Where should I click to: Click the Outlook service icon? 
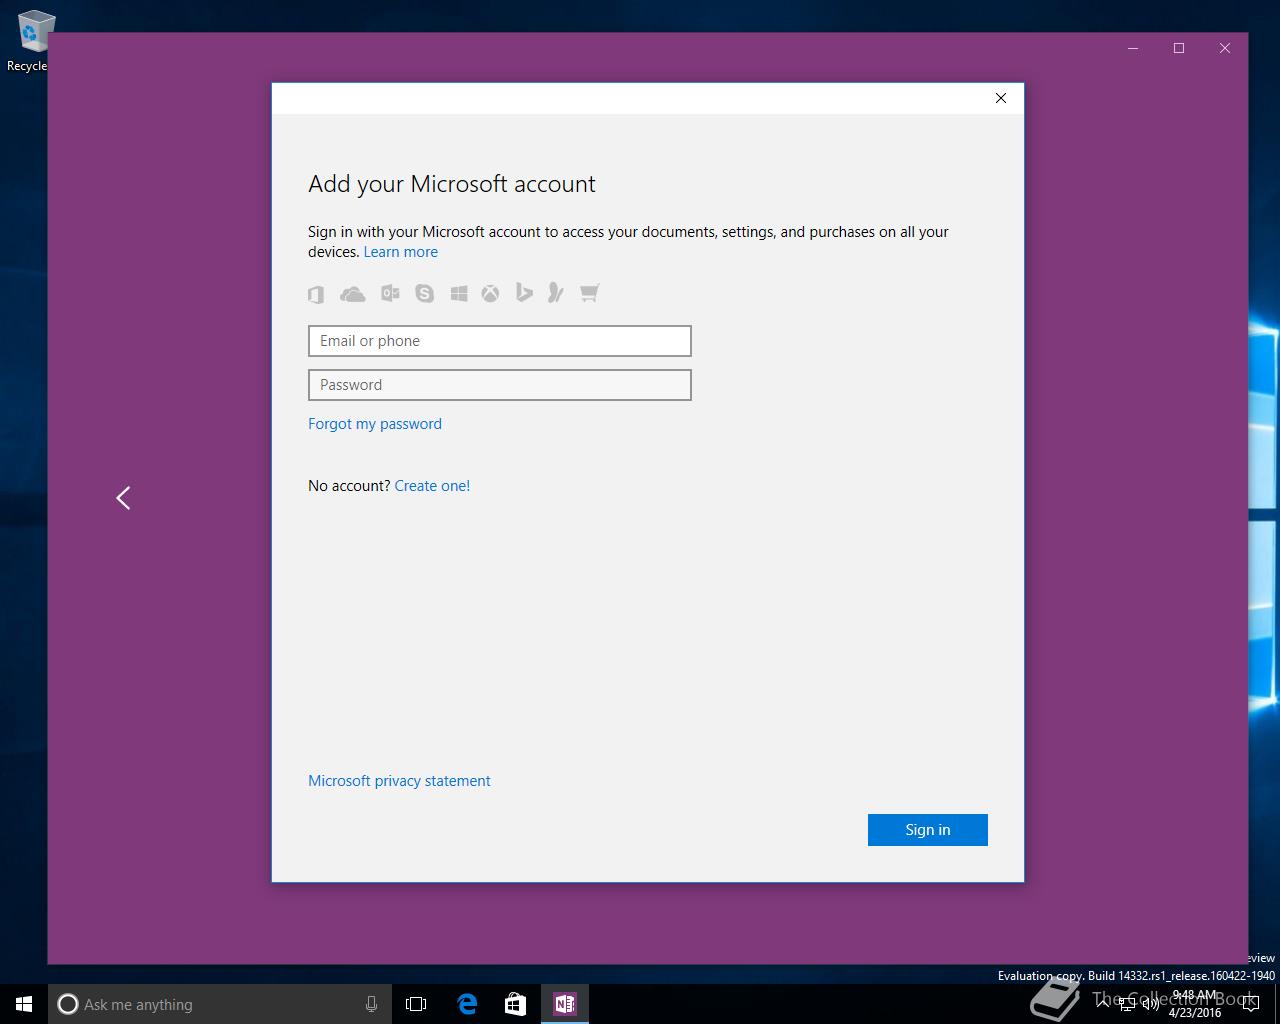390,293
